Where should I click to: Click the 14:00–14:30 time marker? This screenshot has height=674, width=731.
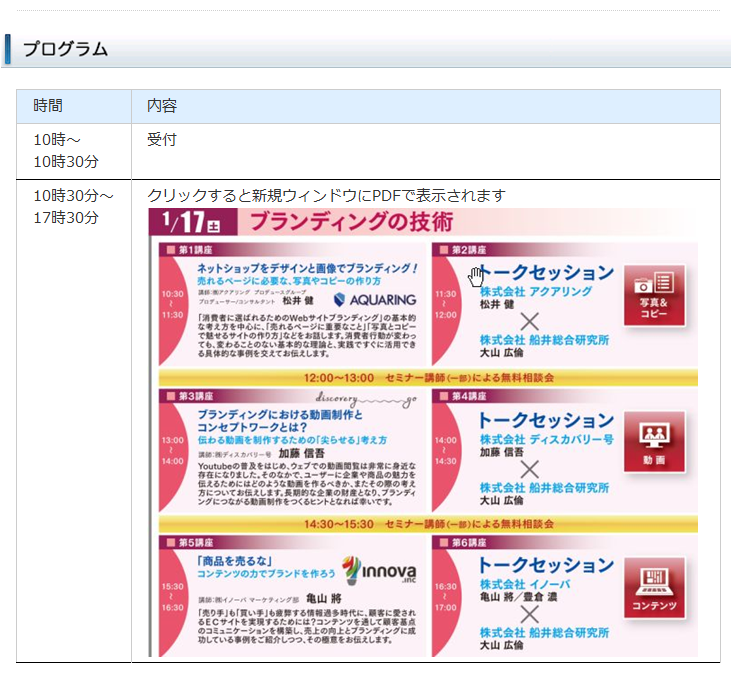446,451
